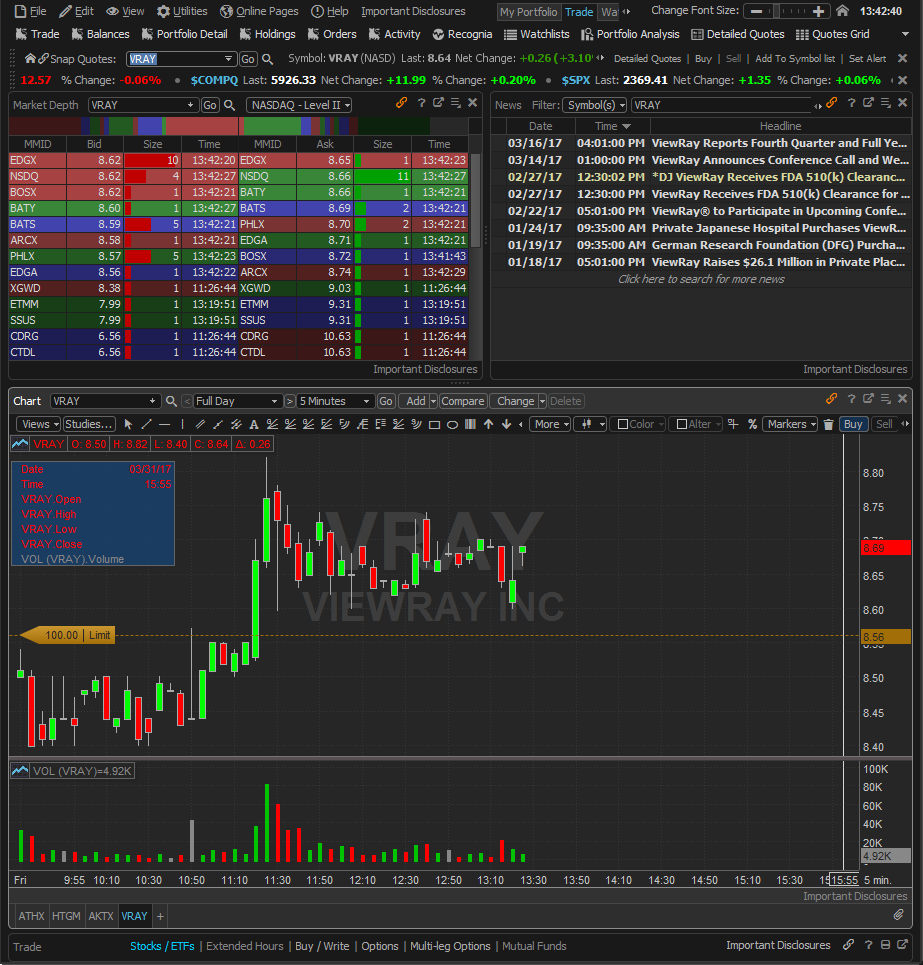Image resolution: width=923 pixels, height=965 pixels.
Task: Open the Market Depth panel options menu
Action: pos(455,103)
